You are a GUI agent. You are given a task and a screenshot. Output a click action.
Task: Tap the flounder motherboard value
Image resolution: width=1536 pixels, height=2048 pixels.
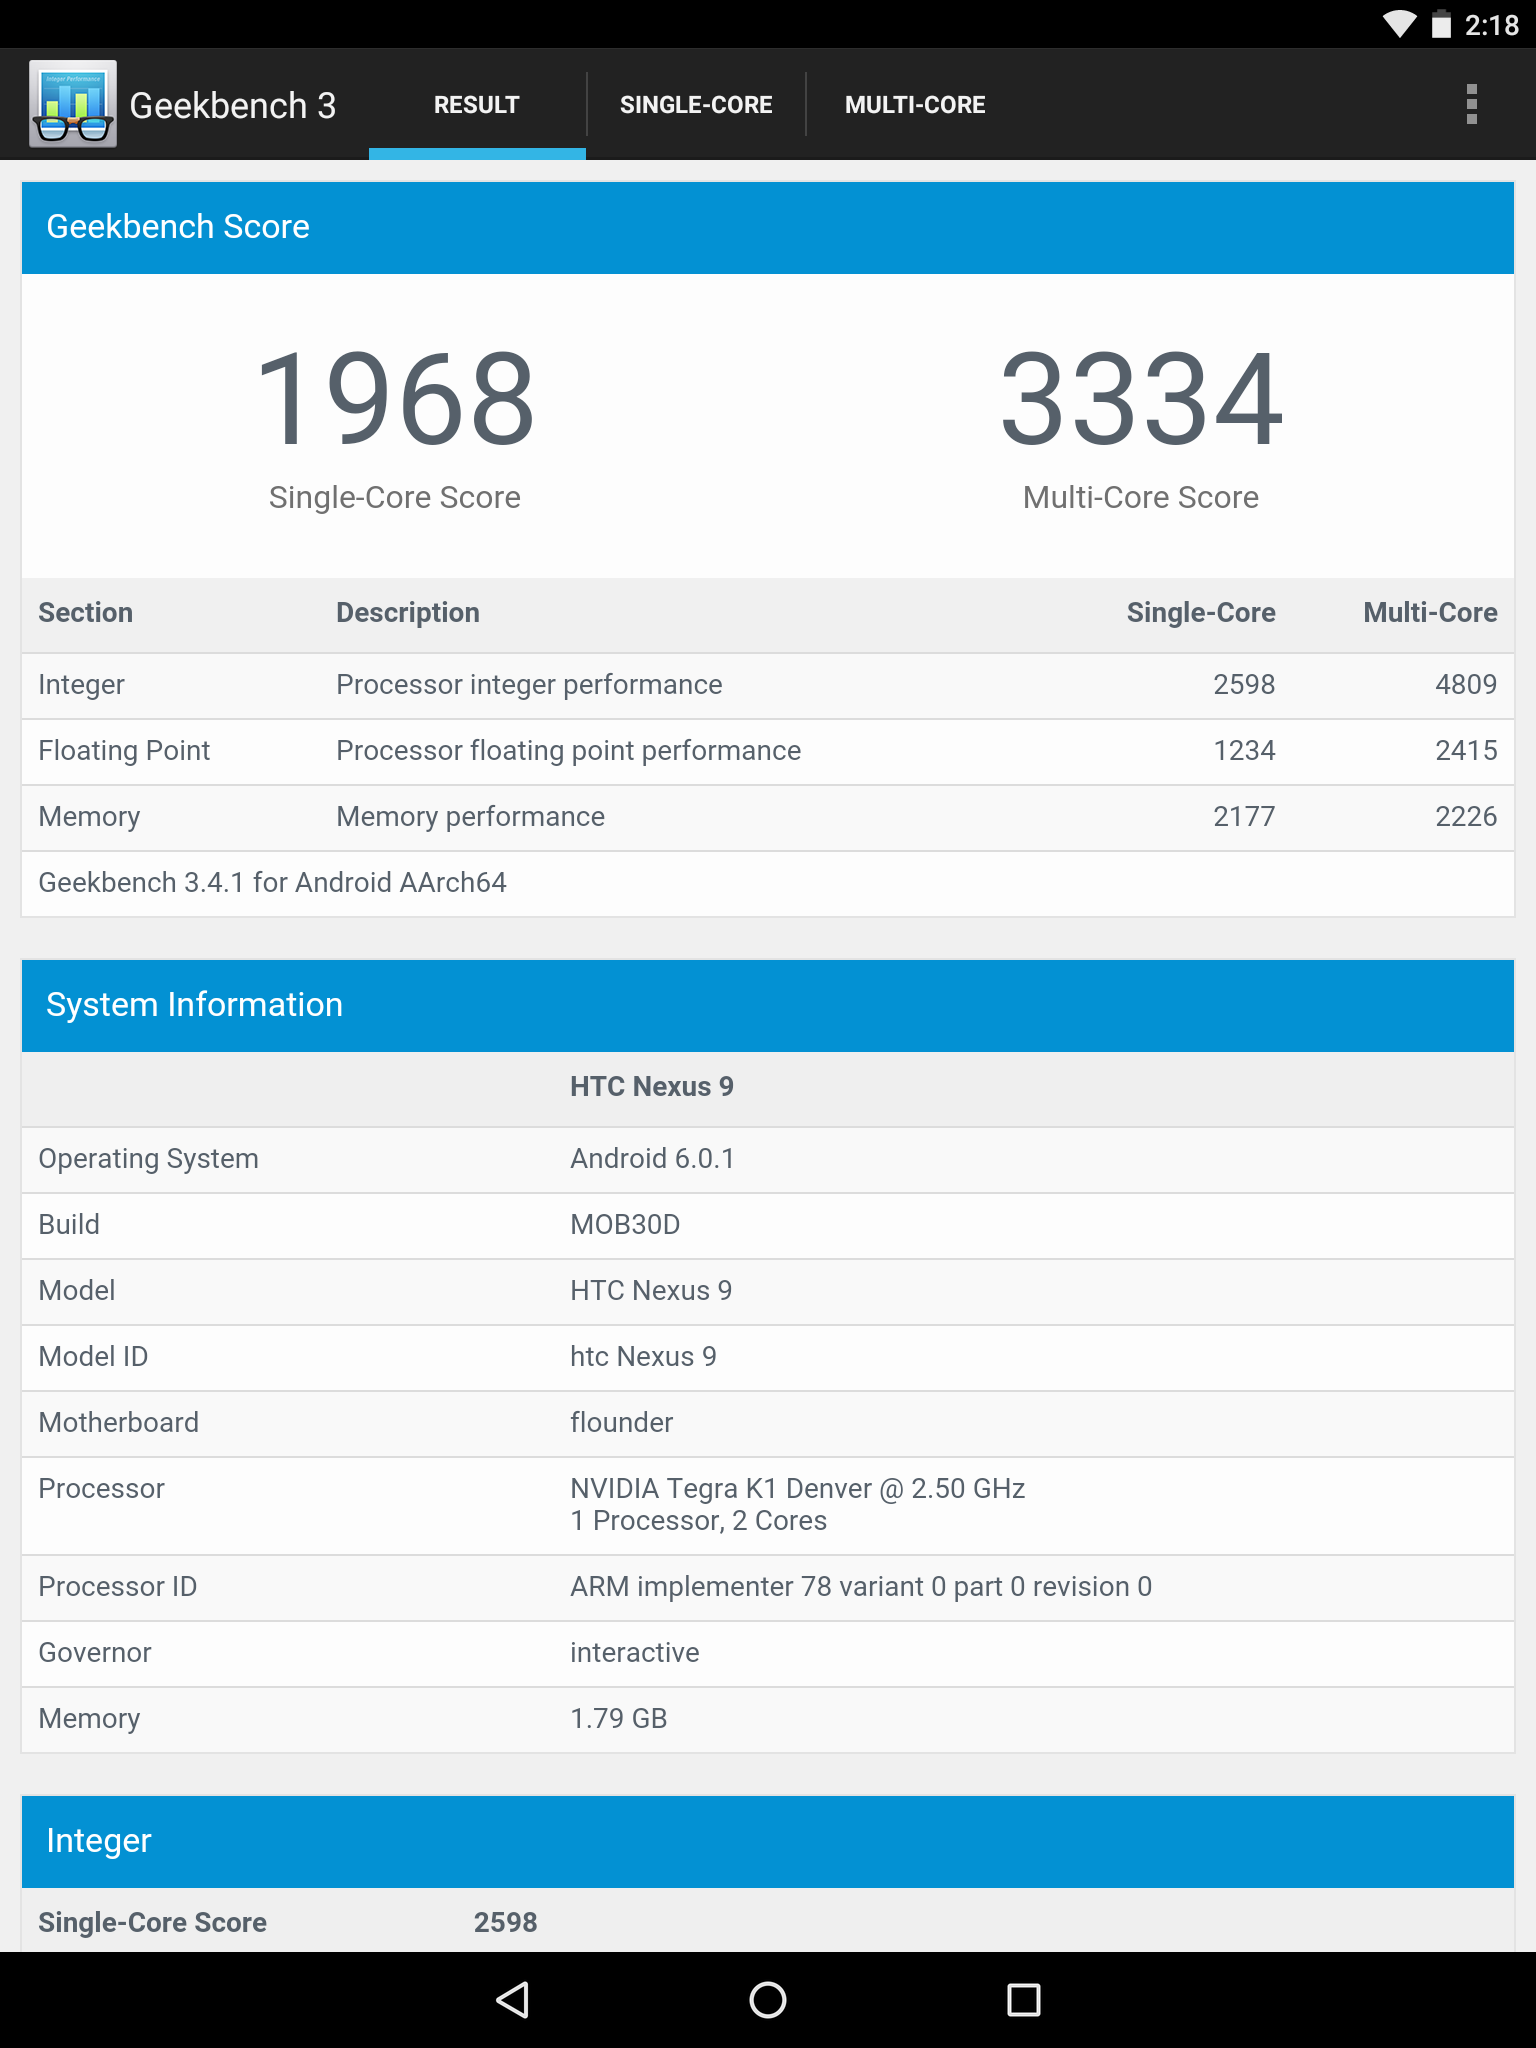tap(621, 1422)
